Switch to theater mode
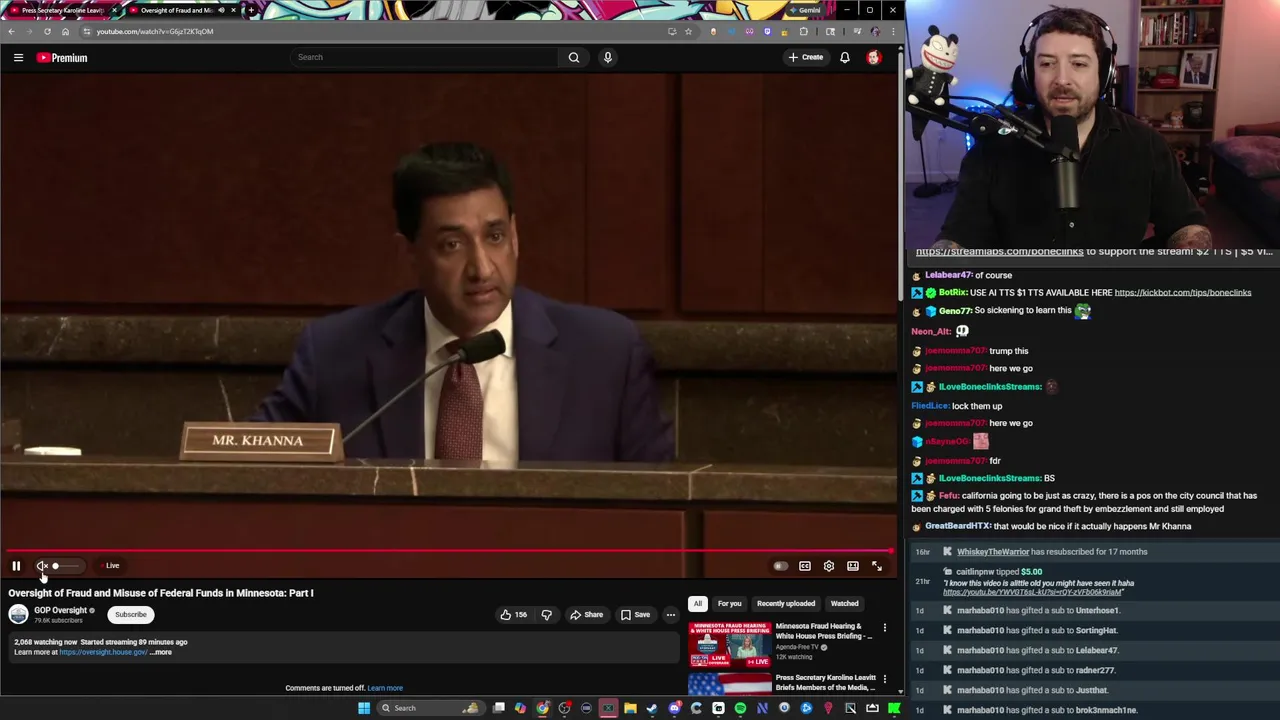 (x=852, y=566)
